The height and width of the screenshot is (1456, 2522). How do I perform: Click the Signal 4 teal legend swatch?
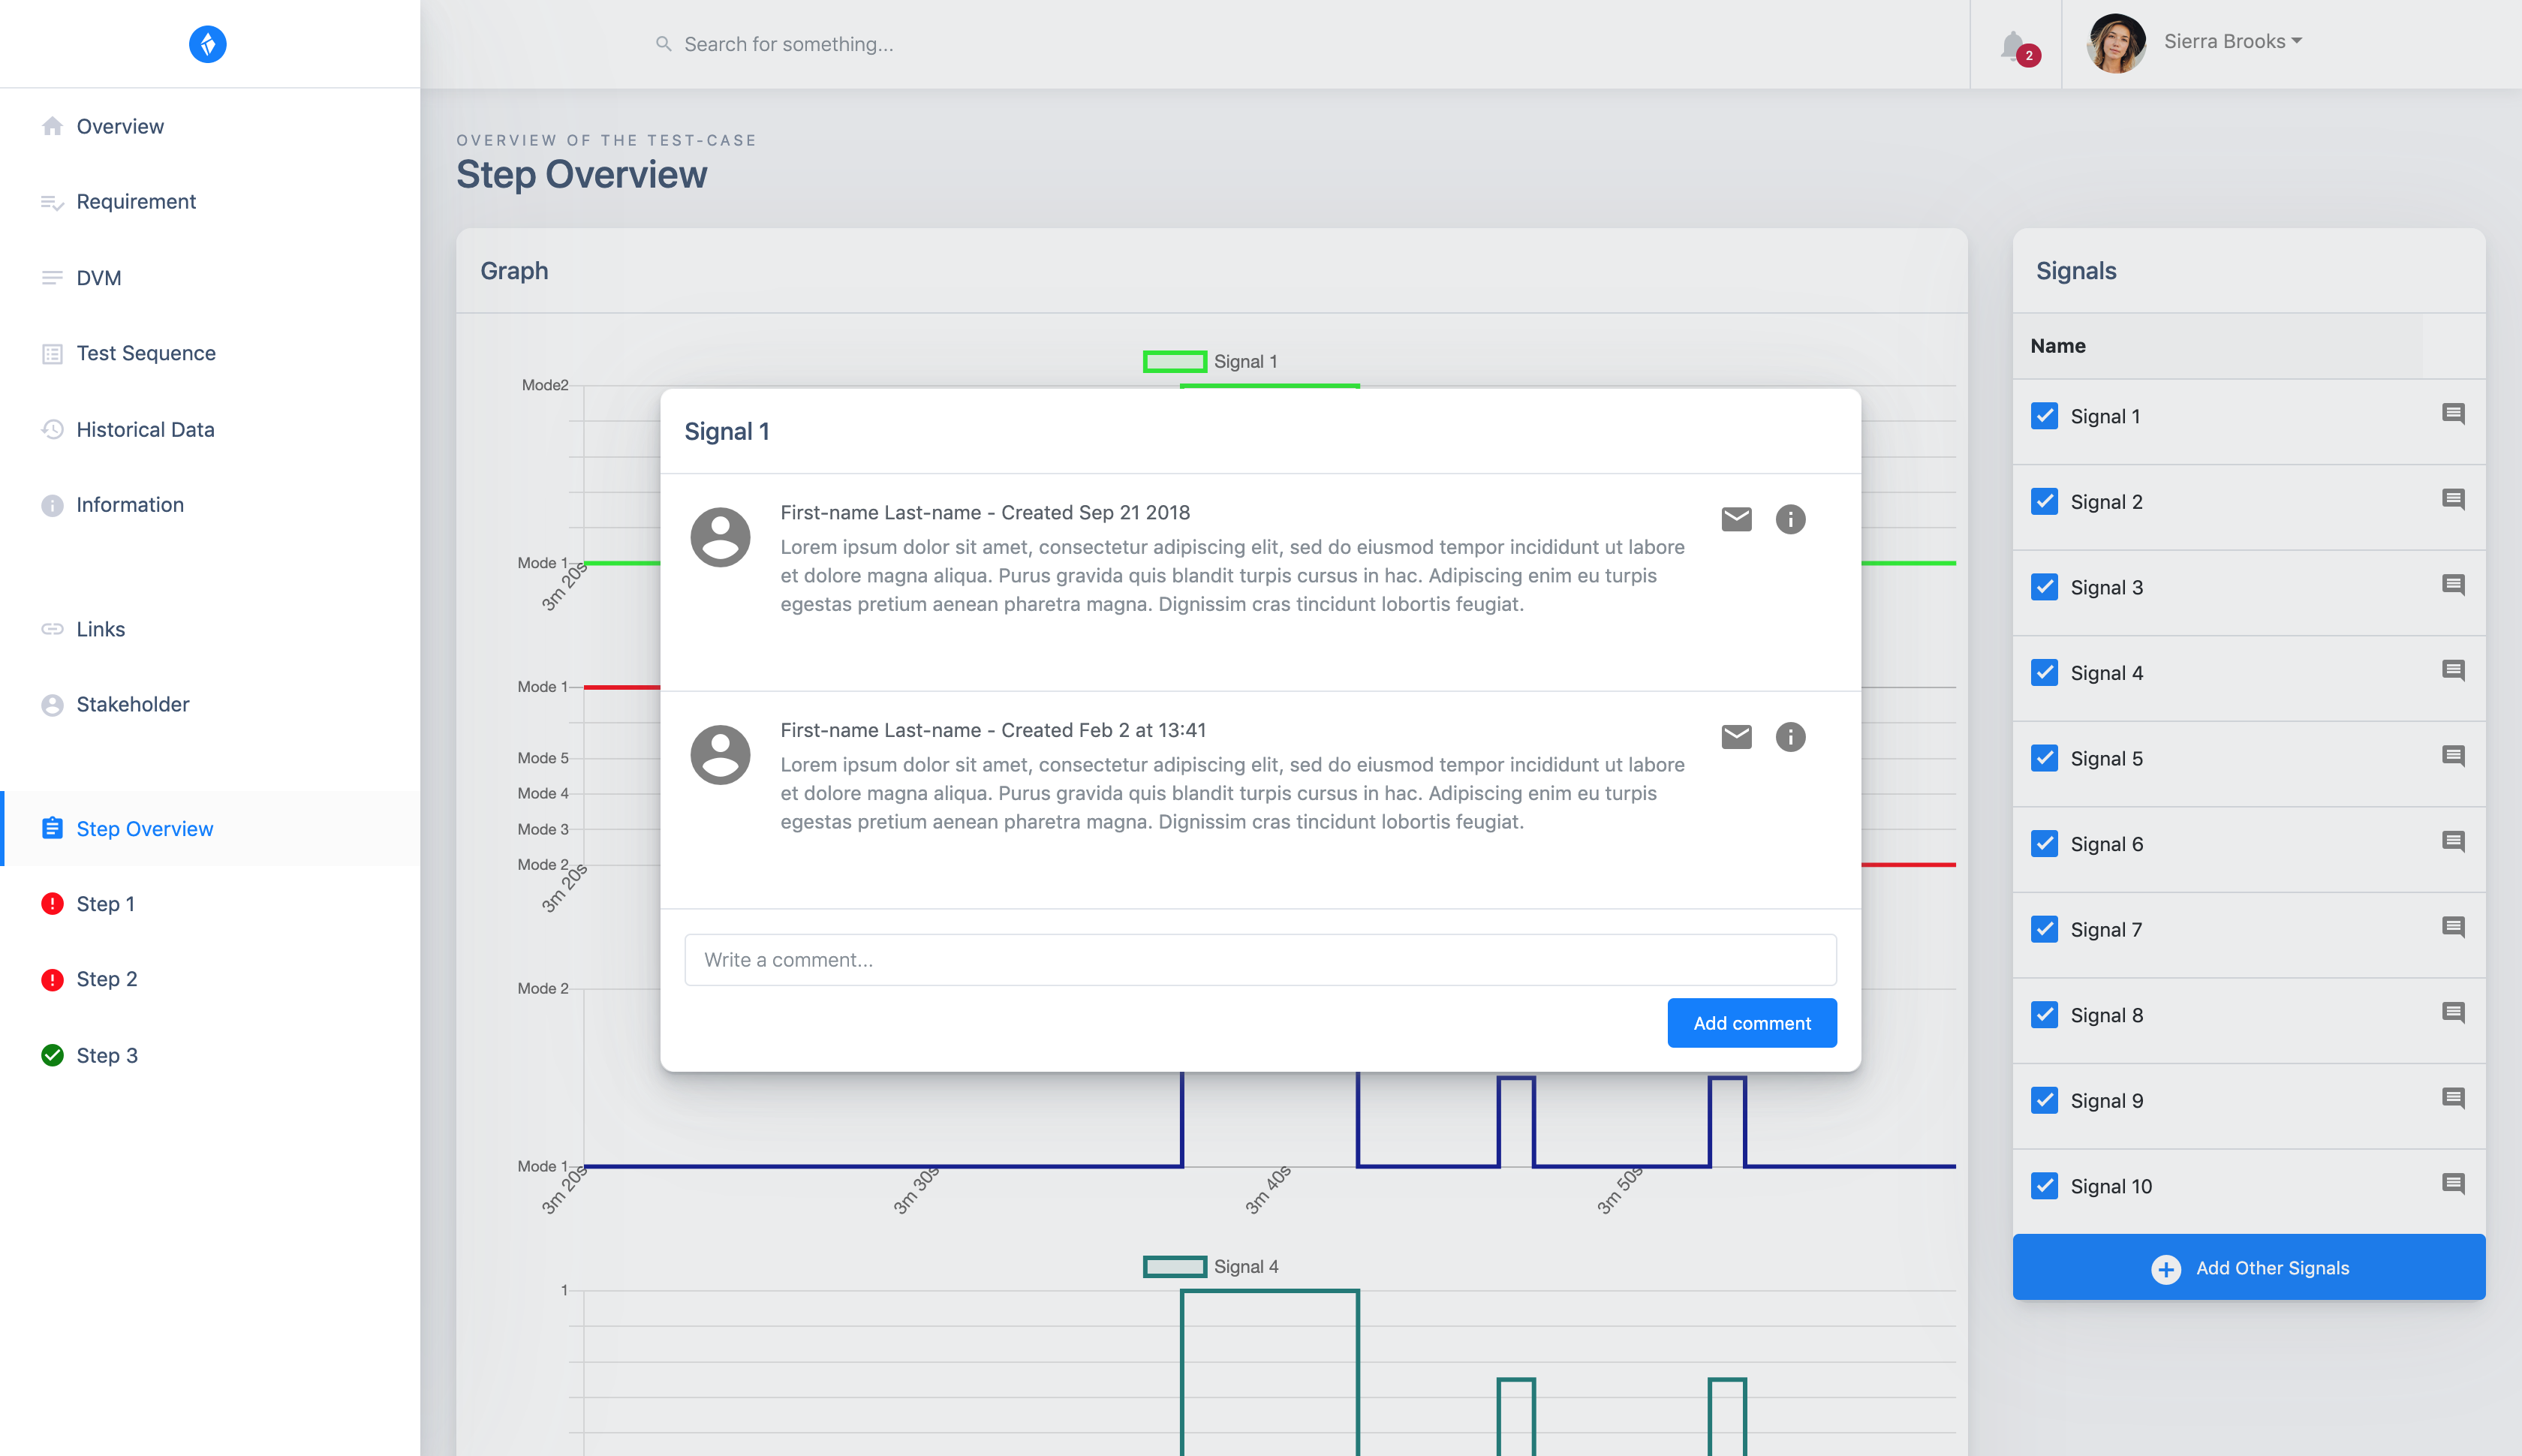[x=1174, y=1267]
